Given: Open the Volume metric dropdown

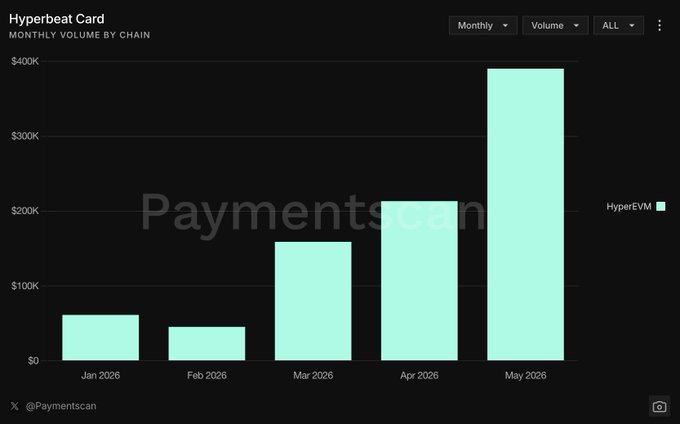Looking at the screenshot, I should click(555, 26).
